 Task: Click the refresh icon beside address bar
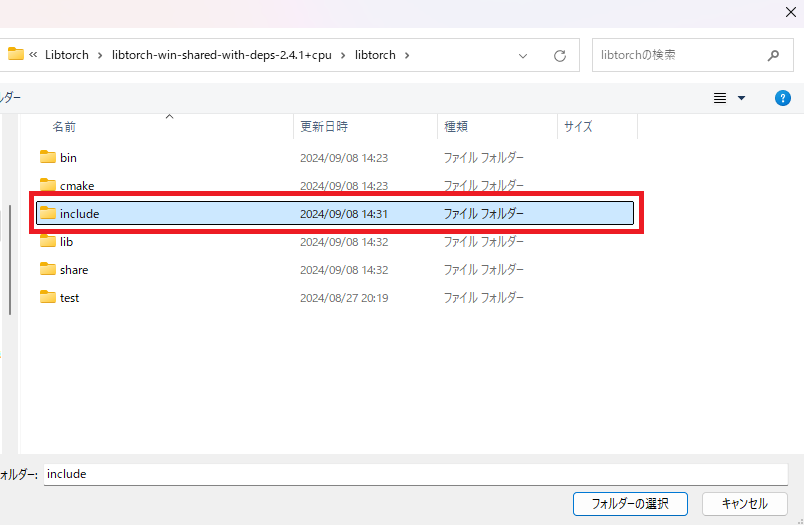[x=560, y=56]
